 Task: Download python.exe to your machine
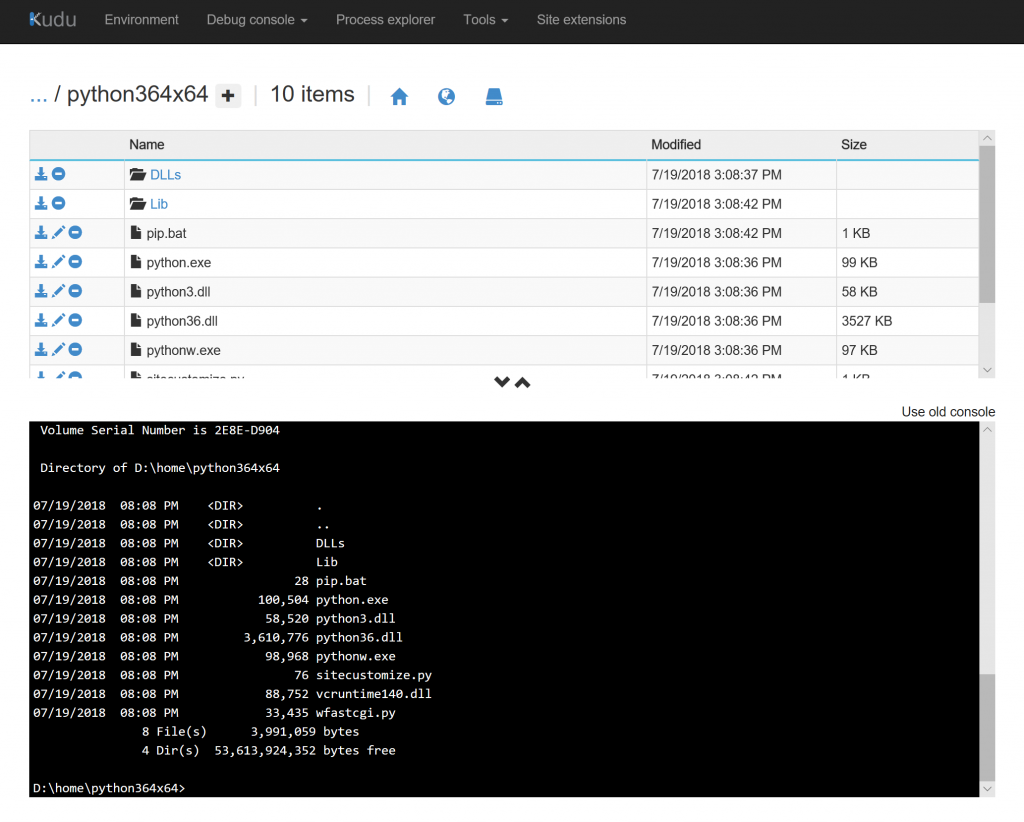(41, 261)
